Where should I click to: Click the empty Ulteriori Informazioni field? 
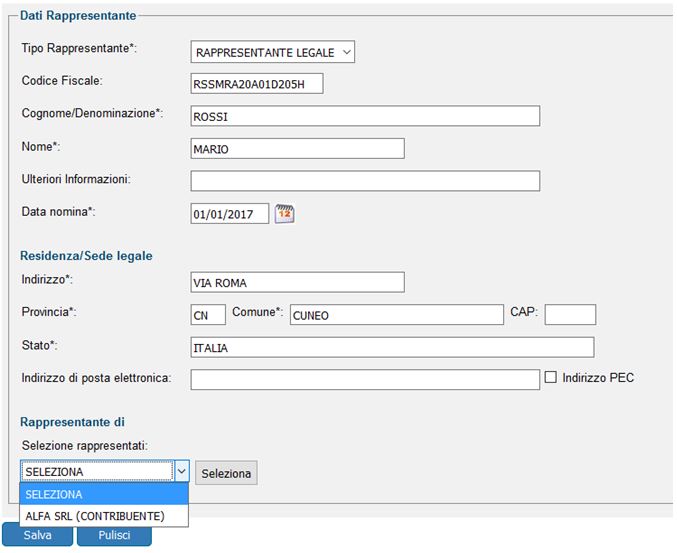pos(365,181)
